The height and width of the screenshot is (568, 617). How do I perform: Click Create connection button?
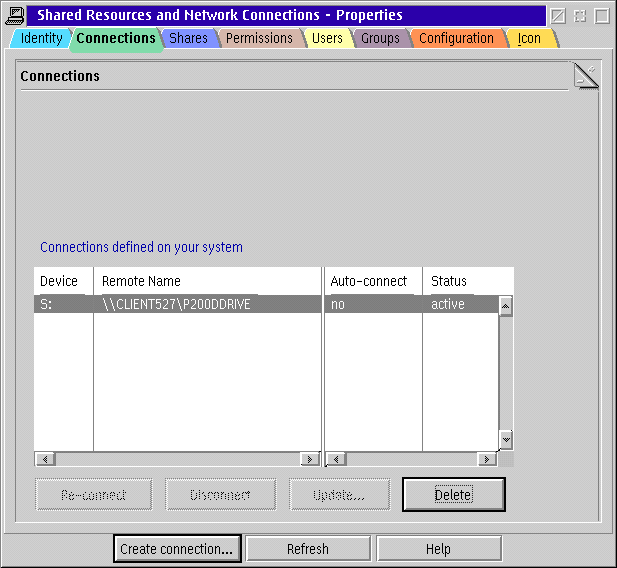coord(177,549)
